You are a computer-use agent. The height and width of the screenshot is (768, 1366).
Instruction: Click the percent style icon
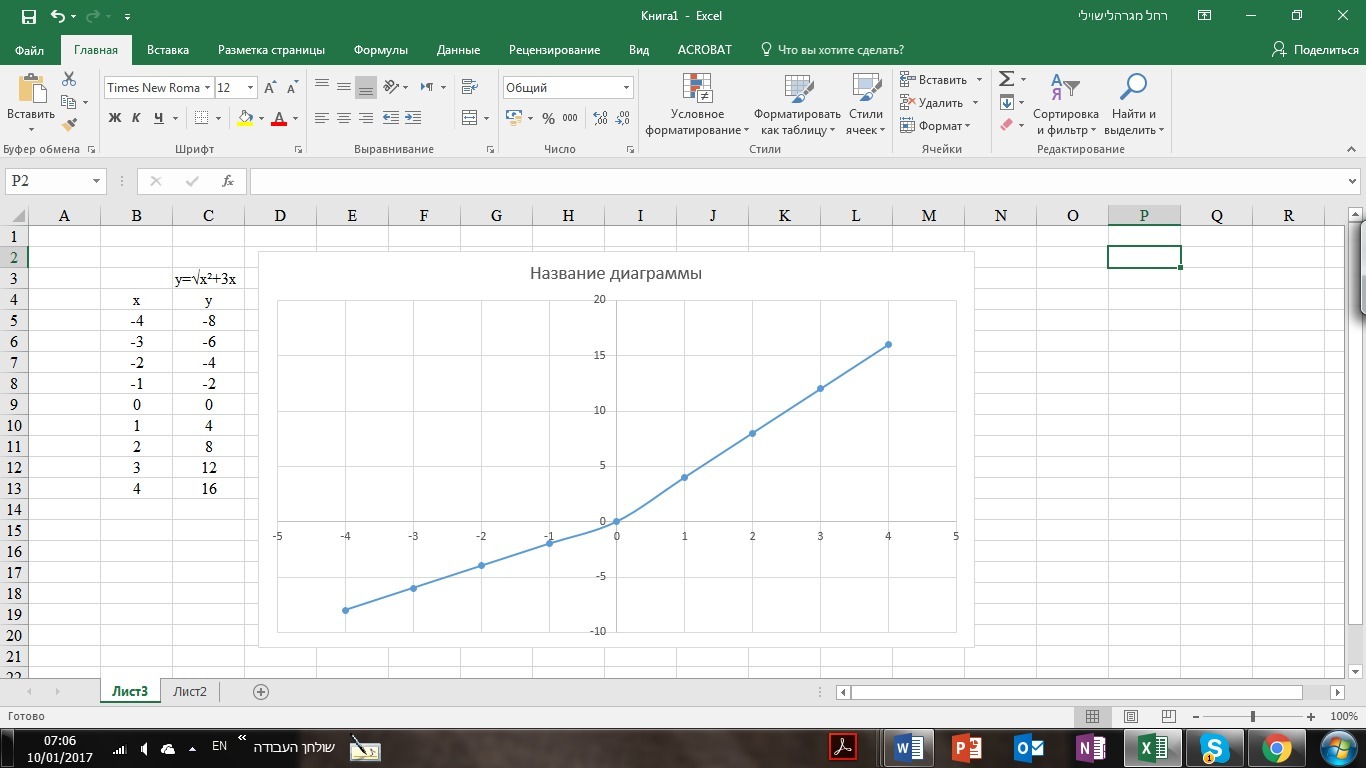[x=548, y=118]
